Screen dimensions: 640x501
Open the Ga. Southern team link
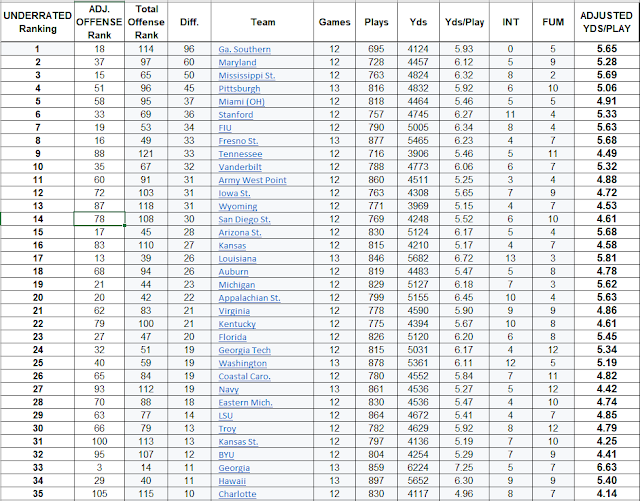coord(244,49)
